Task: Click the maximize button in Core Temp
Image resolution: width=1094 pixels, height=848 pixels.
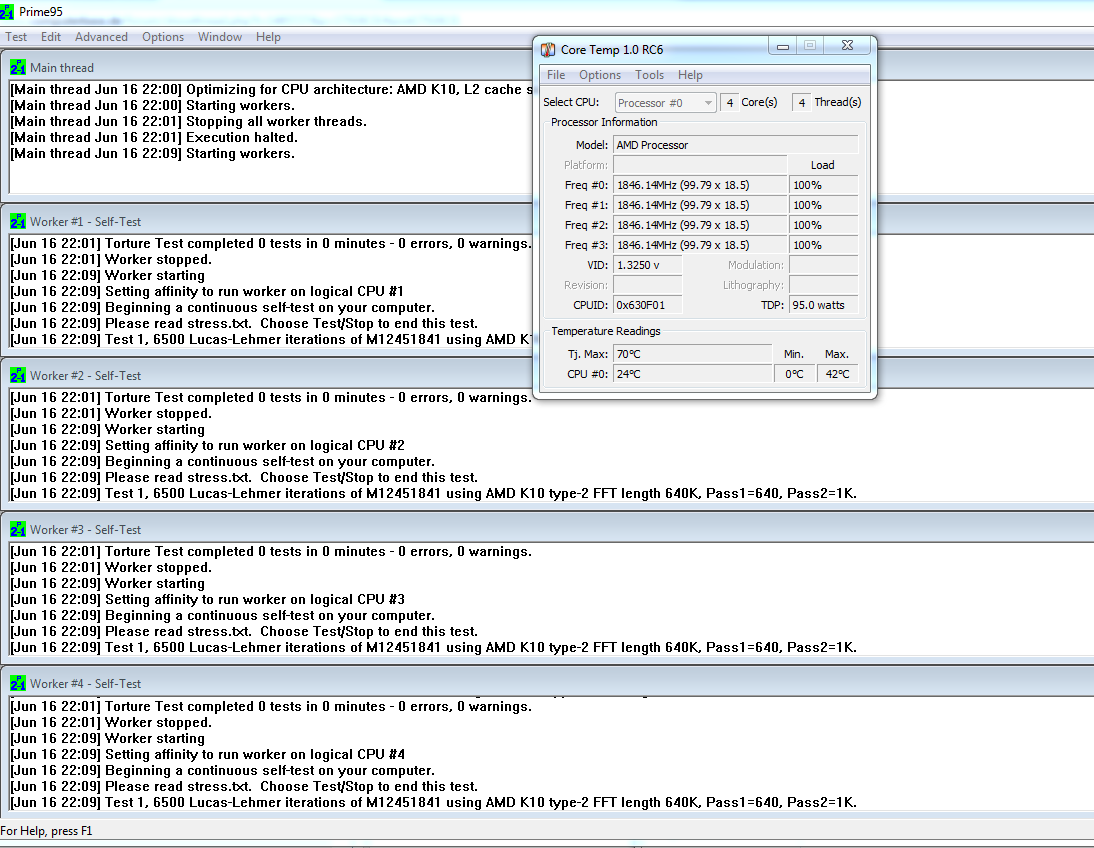Action: [x=810, y=46]
